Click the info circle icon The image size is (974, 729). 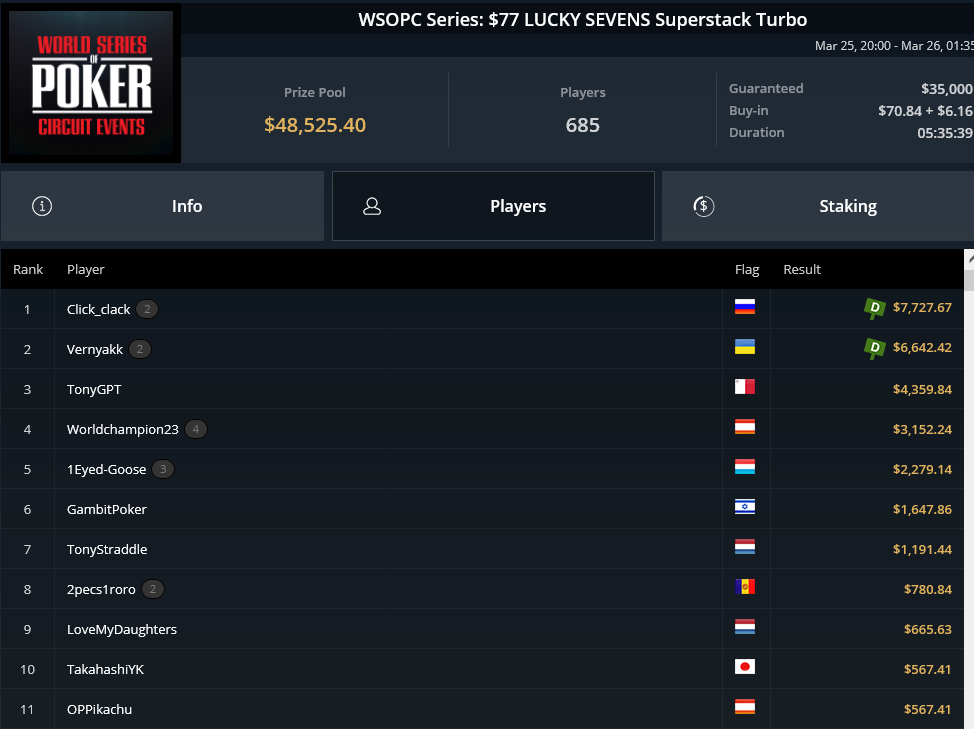pyautogui.click(x=42, y=206)
